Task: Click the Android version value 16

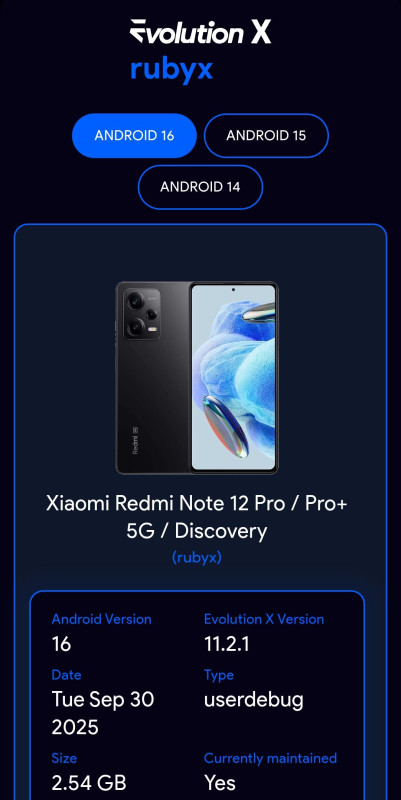Action: click(x=61, y=644)
